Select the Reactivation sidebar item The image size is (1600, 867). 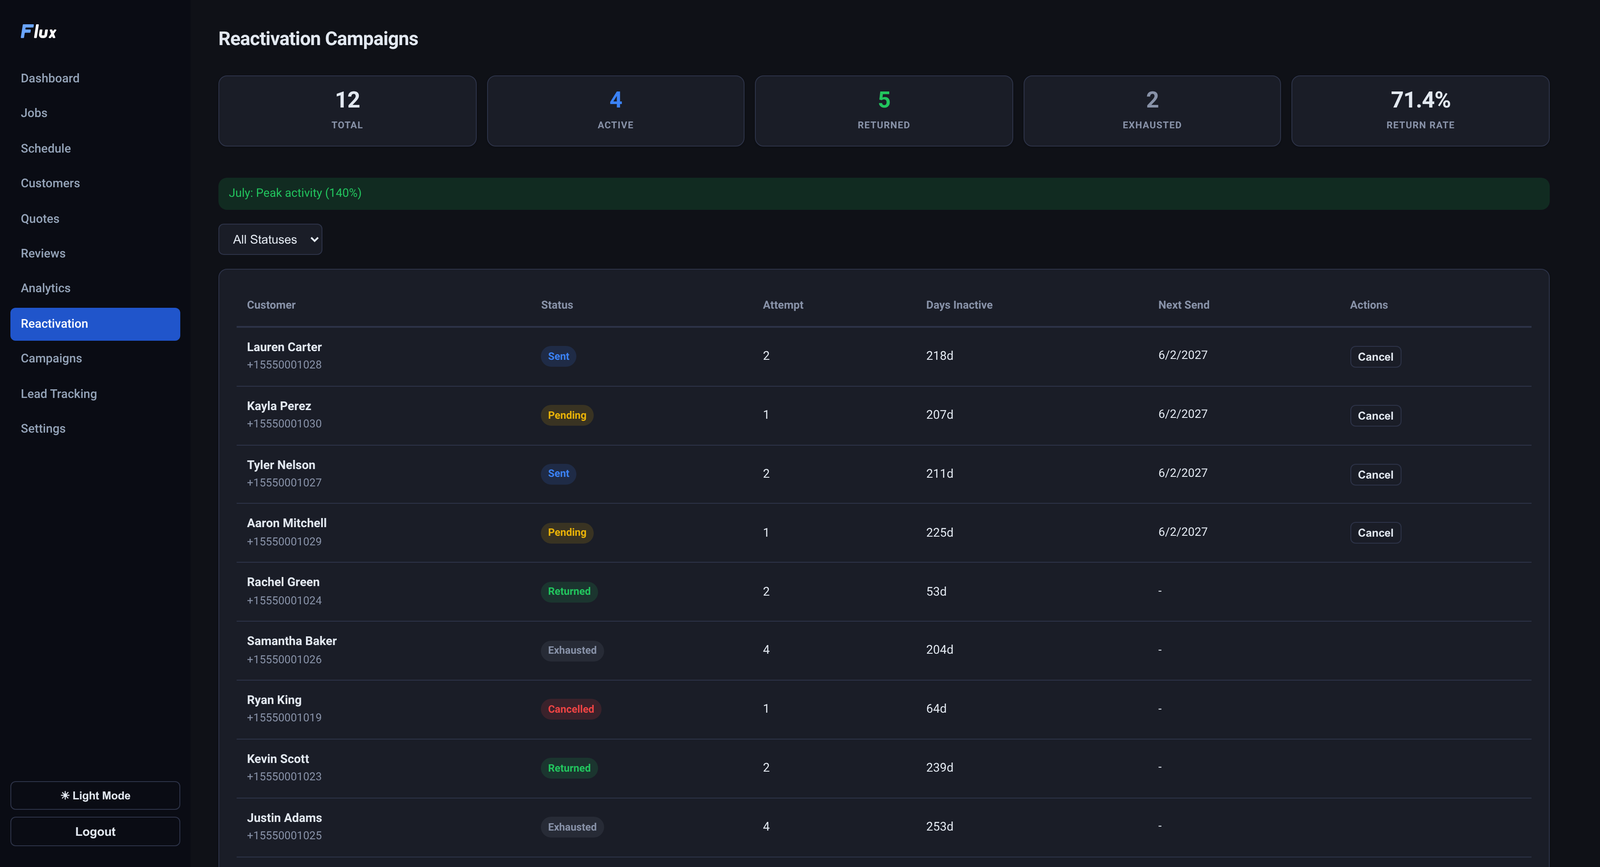coord(95,324)
